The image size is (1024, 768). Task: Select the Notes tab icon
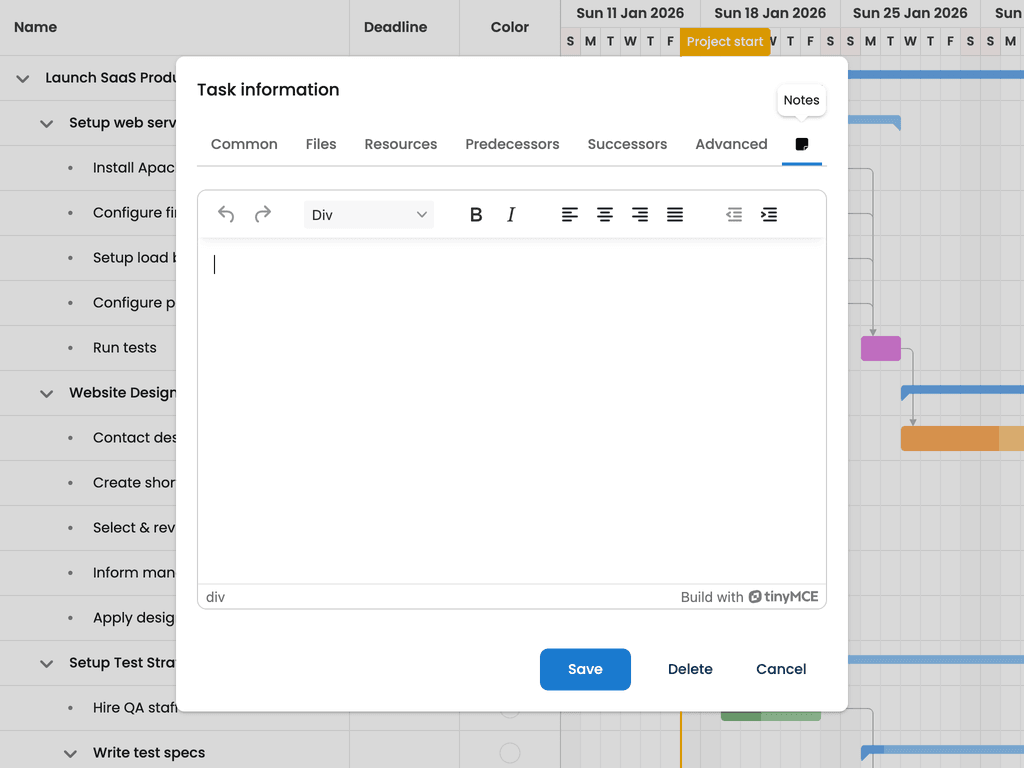(802, 144)
